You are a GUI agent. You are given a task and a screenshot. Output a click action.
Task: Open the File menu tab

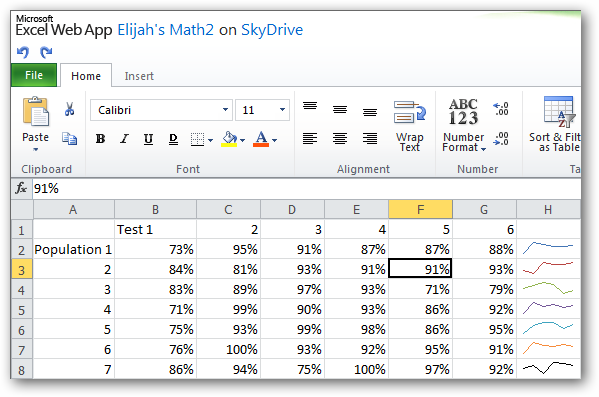[x=34, y=75]
